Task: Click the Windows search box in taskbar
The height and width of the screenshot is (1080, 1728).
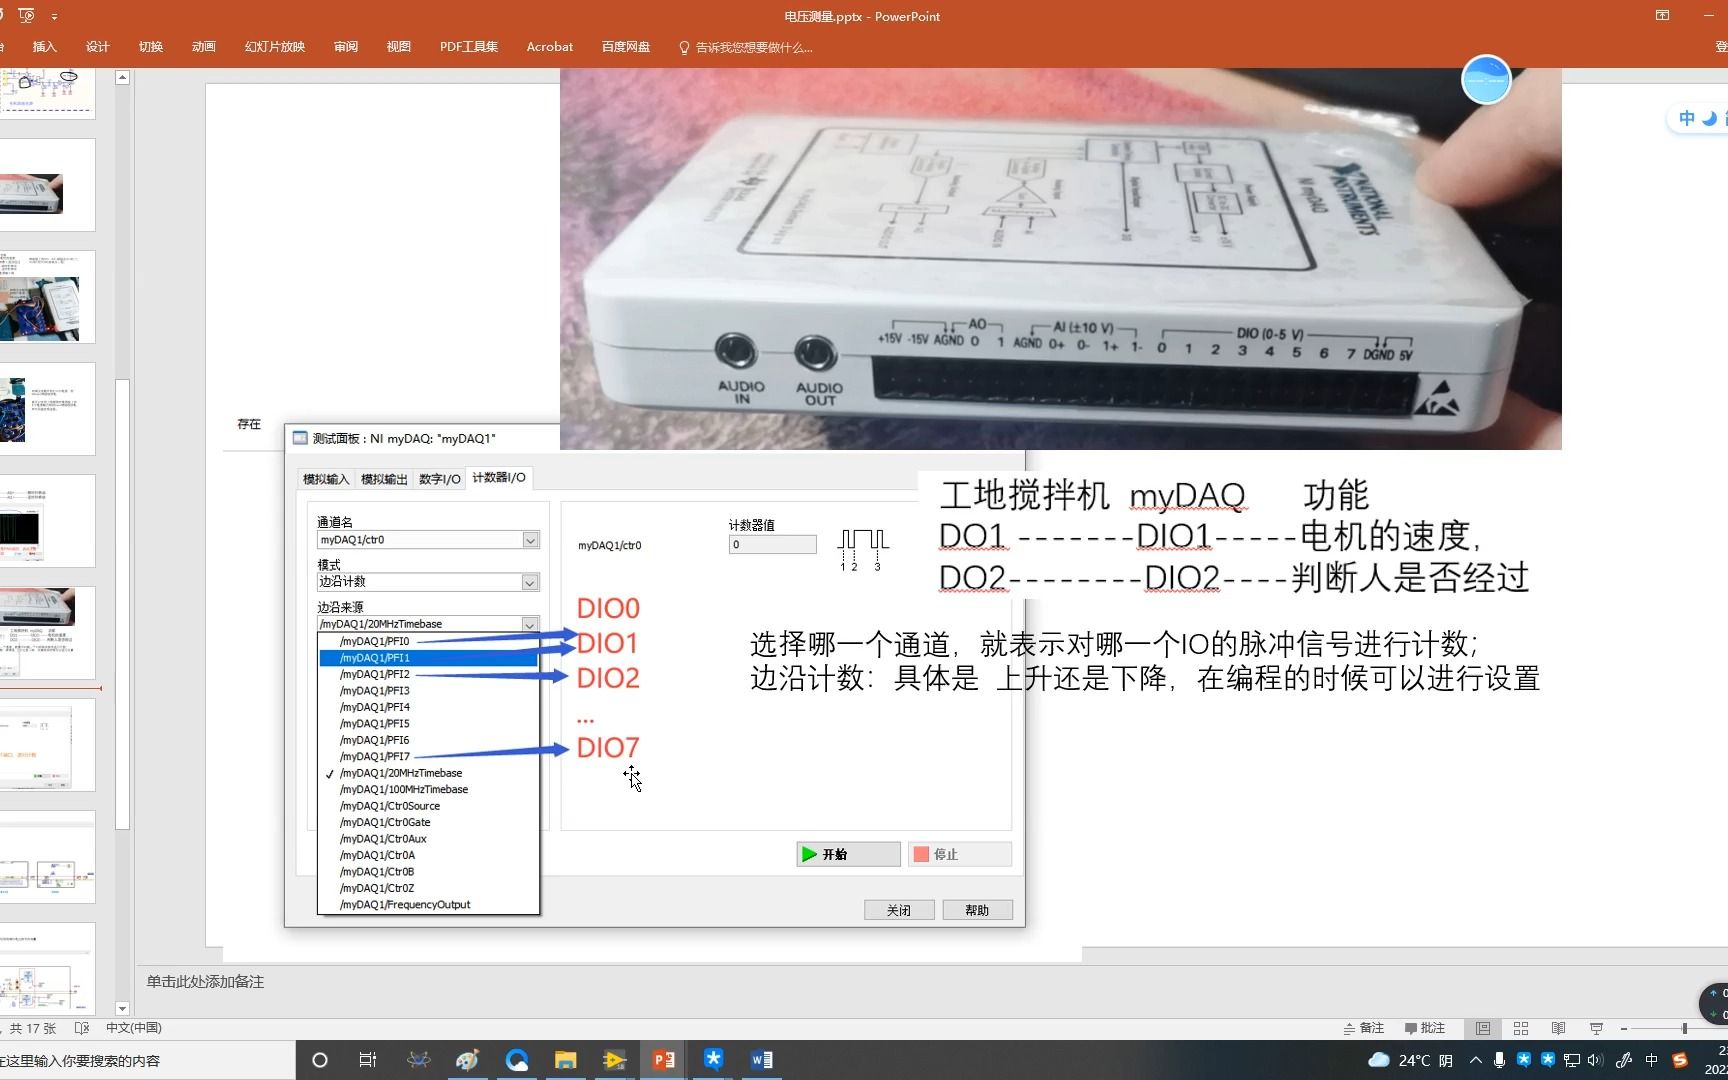Action: tap(147, 1060)
